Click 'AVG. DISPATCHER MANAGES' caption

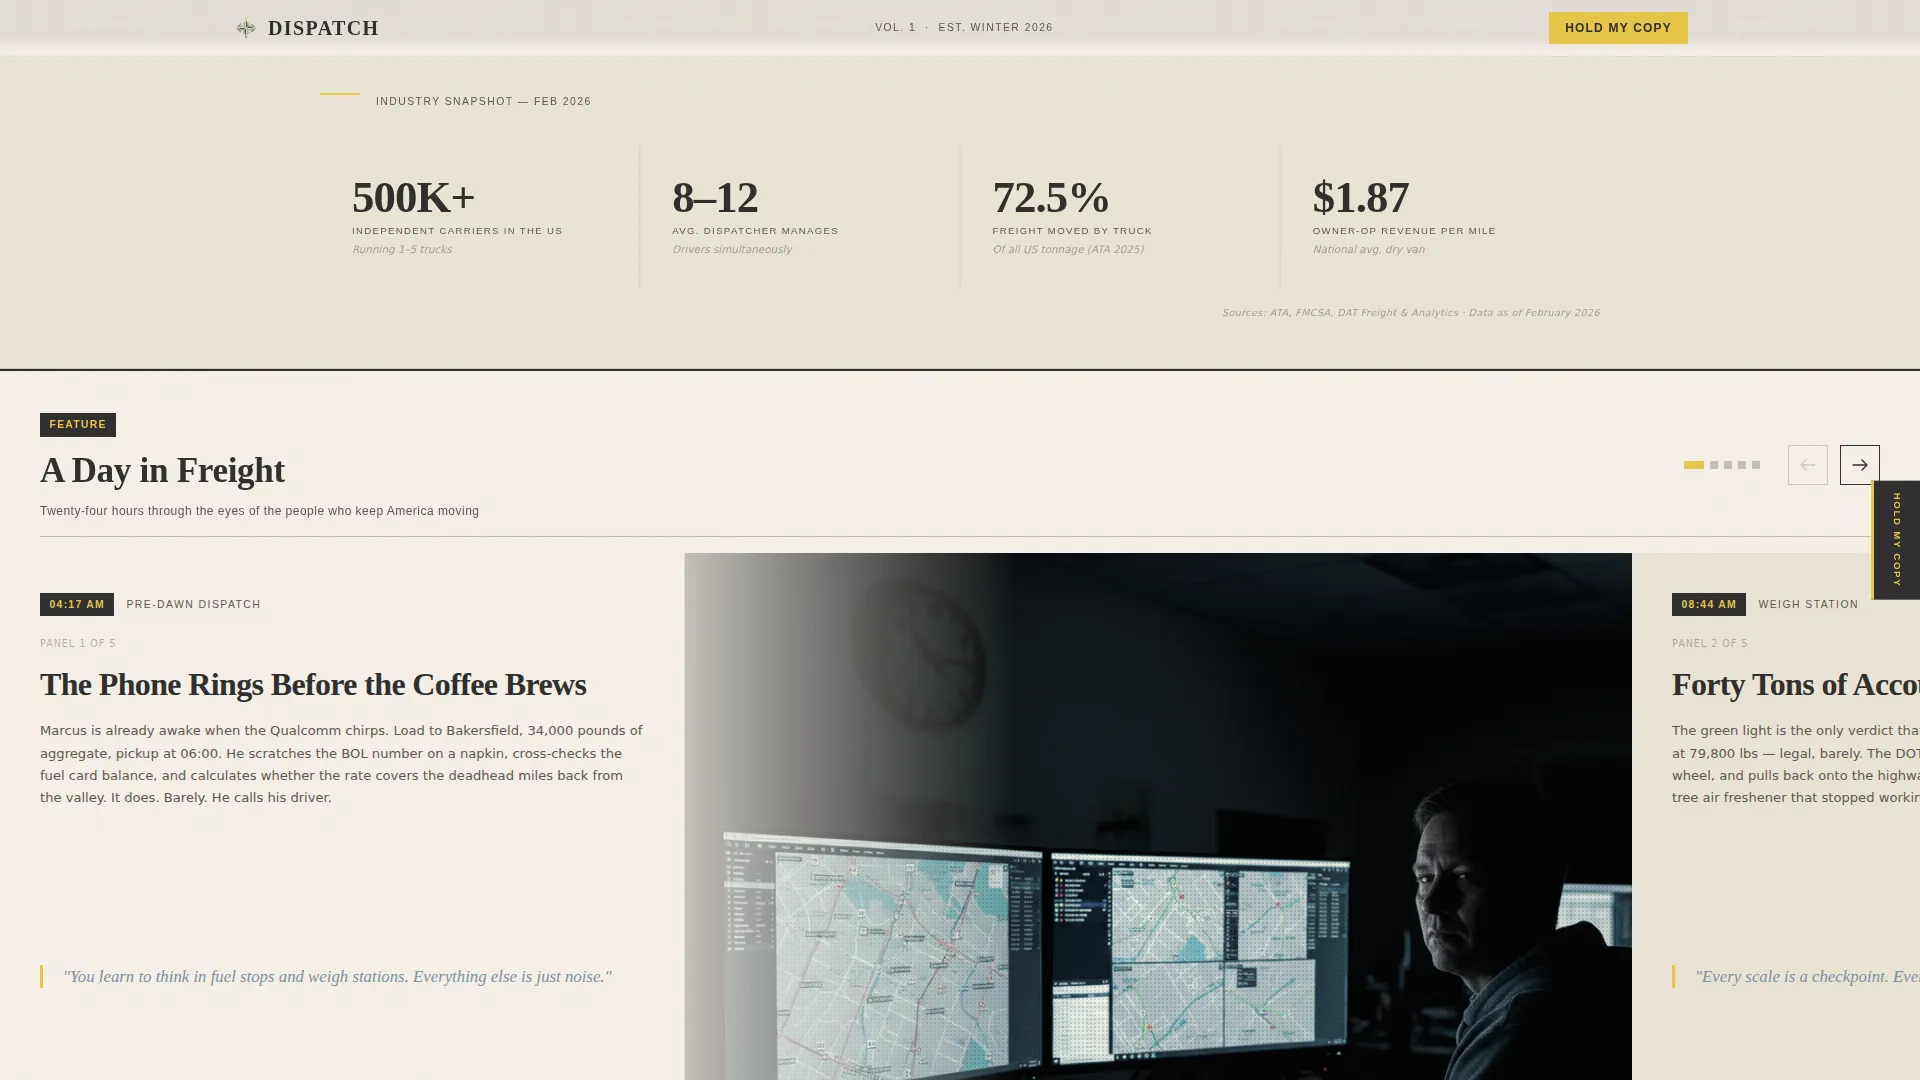click(x=755, y=231)
